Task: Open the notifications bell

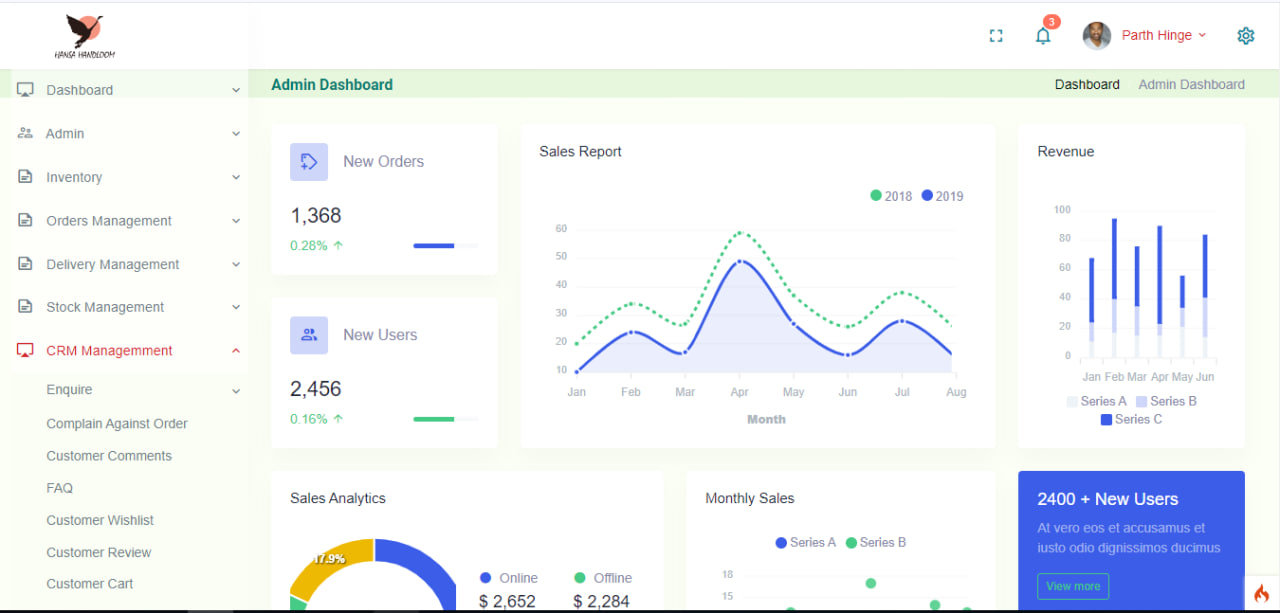Action: tap(1043, 36)
